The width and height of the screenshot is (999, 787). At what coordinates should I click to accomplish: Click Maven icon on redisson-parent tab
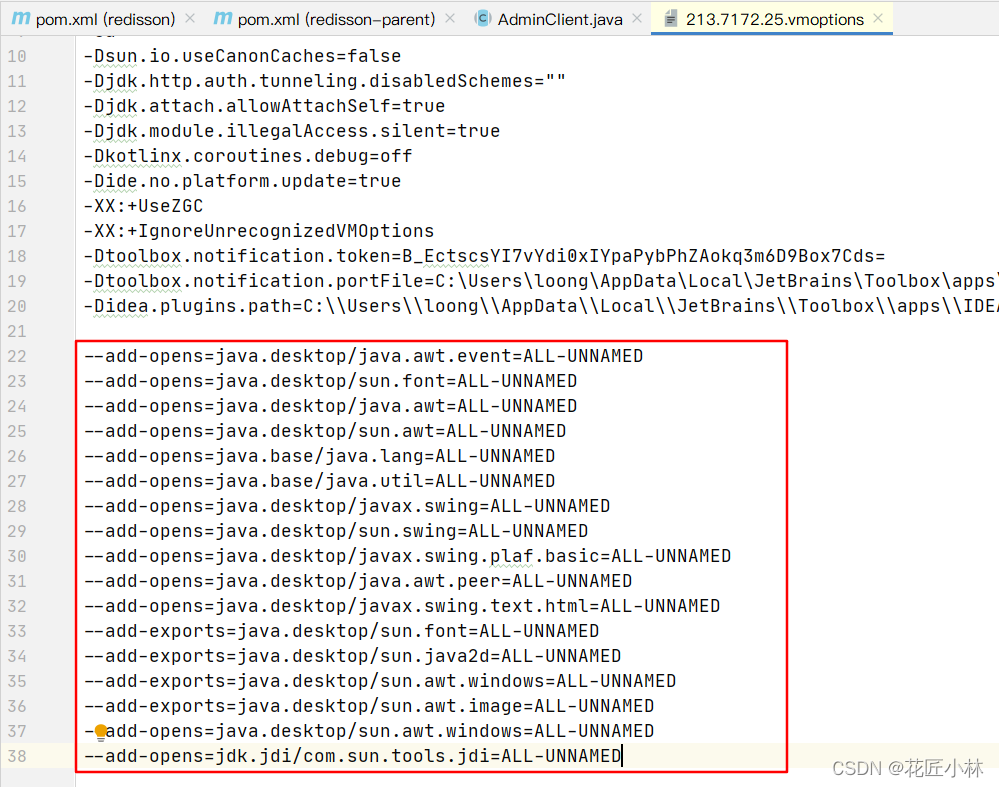tap(223, 19)
